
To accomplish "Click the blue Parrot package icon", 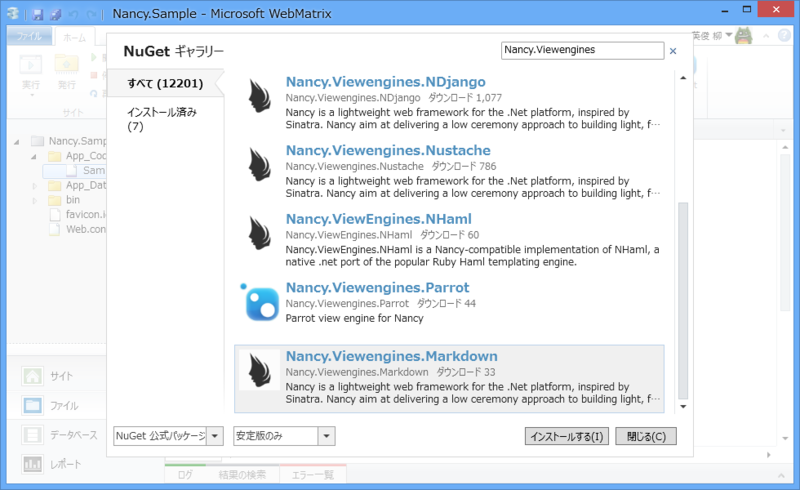I will (x=260, y=302).
